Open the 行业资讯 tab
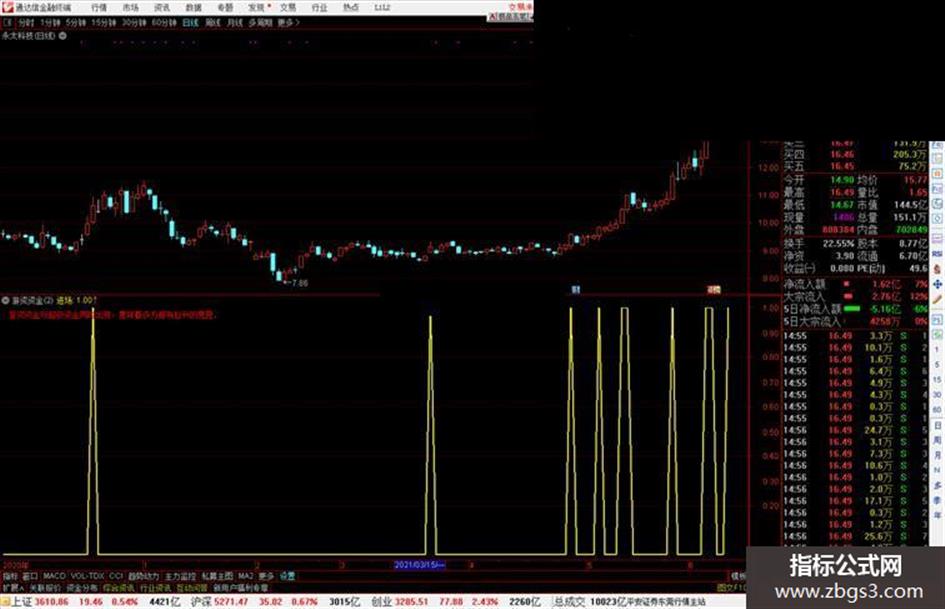Viewport: 945px width, 609px height. [x=155, y=587]
